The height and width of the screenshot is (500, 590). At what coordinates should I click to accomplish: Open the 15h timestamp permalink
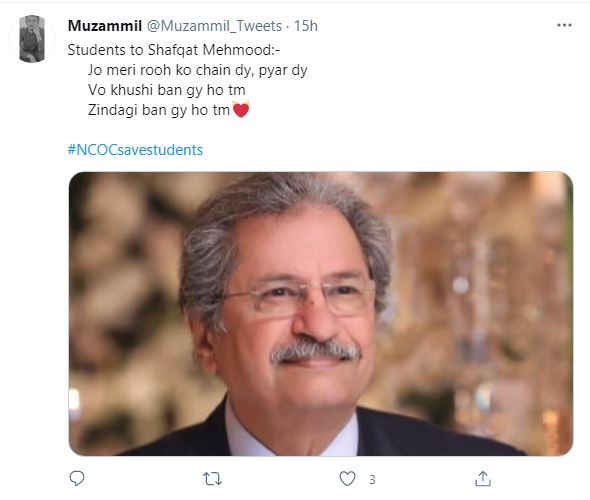click(x=306, y=26)
